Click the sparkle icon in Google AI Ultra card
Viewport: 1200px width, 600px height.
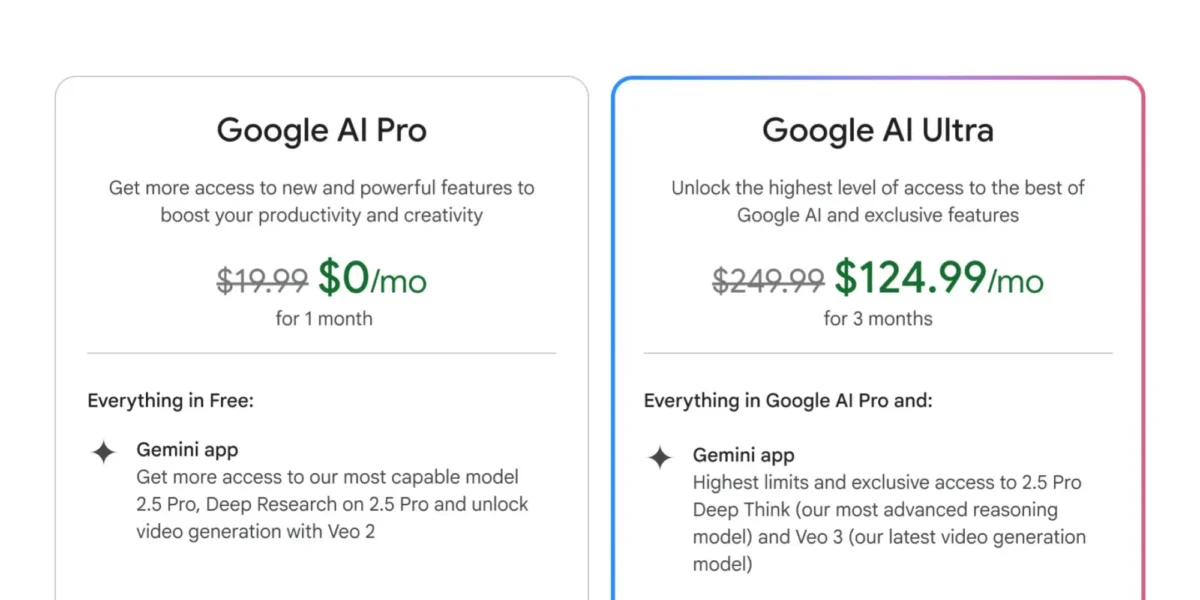(660, 458)
